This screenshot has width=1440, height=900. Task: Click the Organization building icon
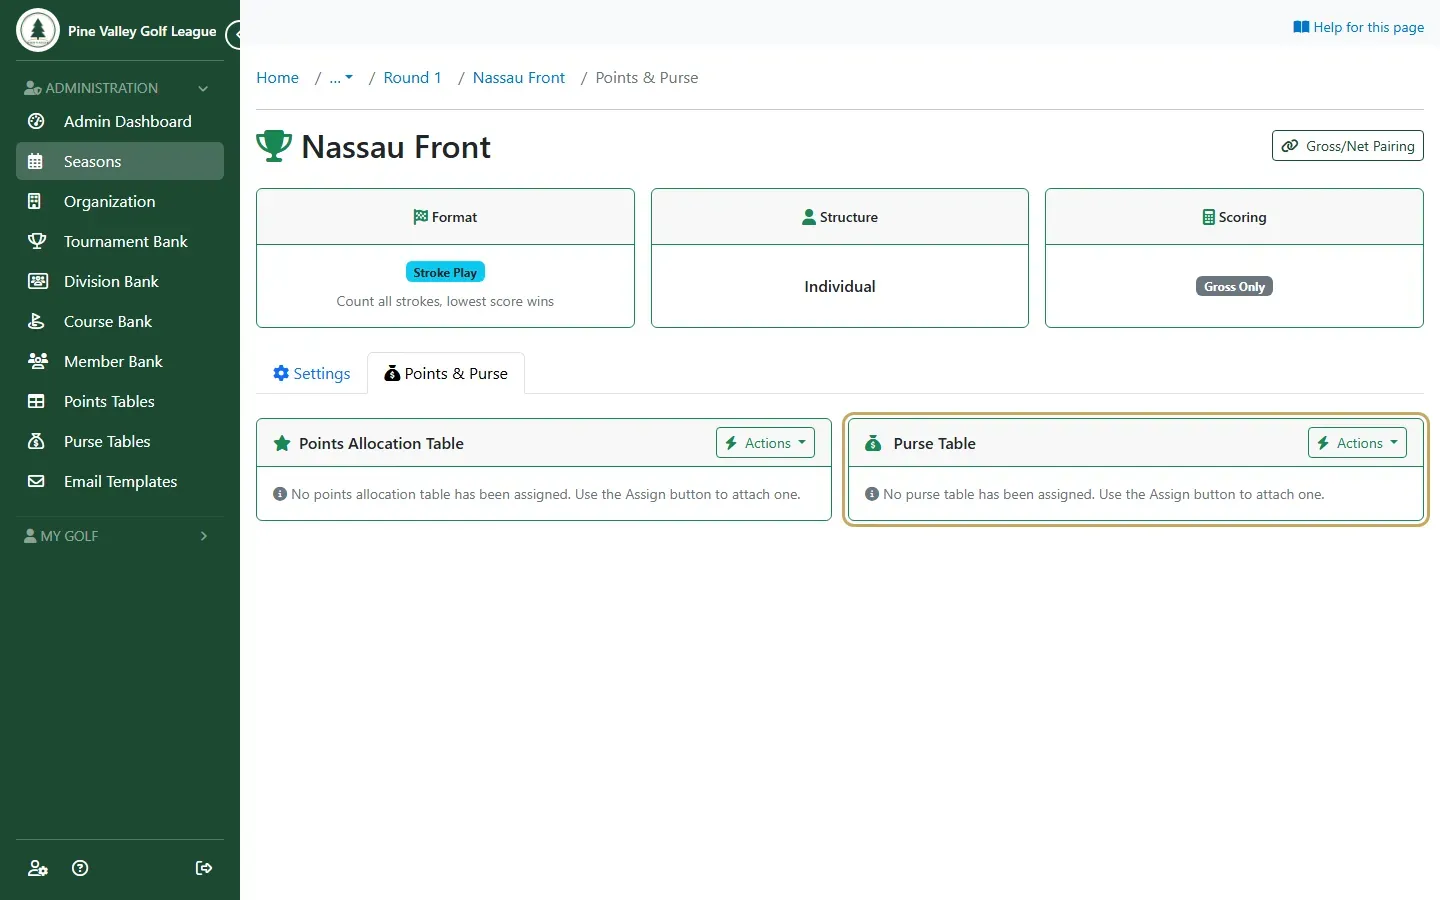[35, 201]
